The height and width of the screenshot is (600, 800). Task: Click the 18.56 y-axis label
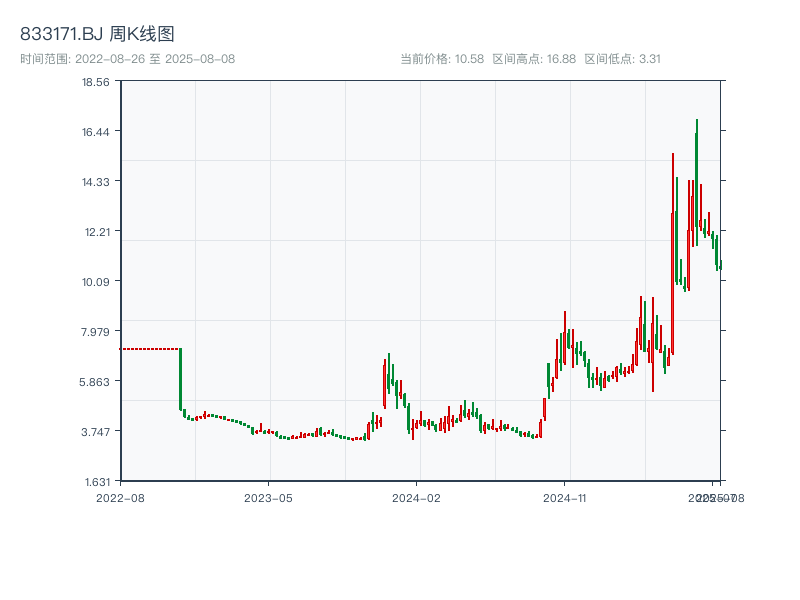[x=97, y=84]
